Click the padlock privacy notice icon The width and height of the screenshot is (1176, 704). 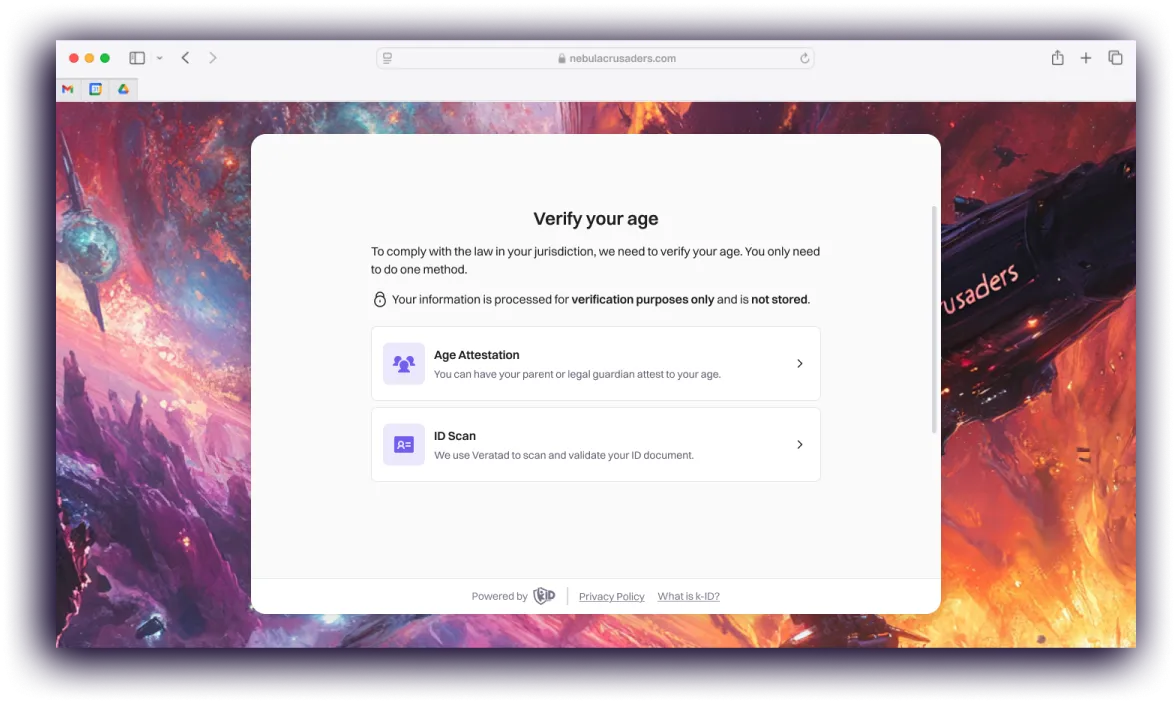pyautogui.click(x=380, y=299)
